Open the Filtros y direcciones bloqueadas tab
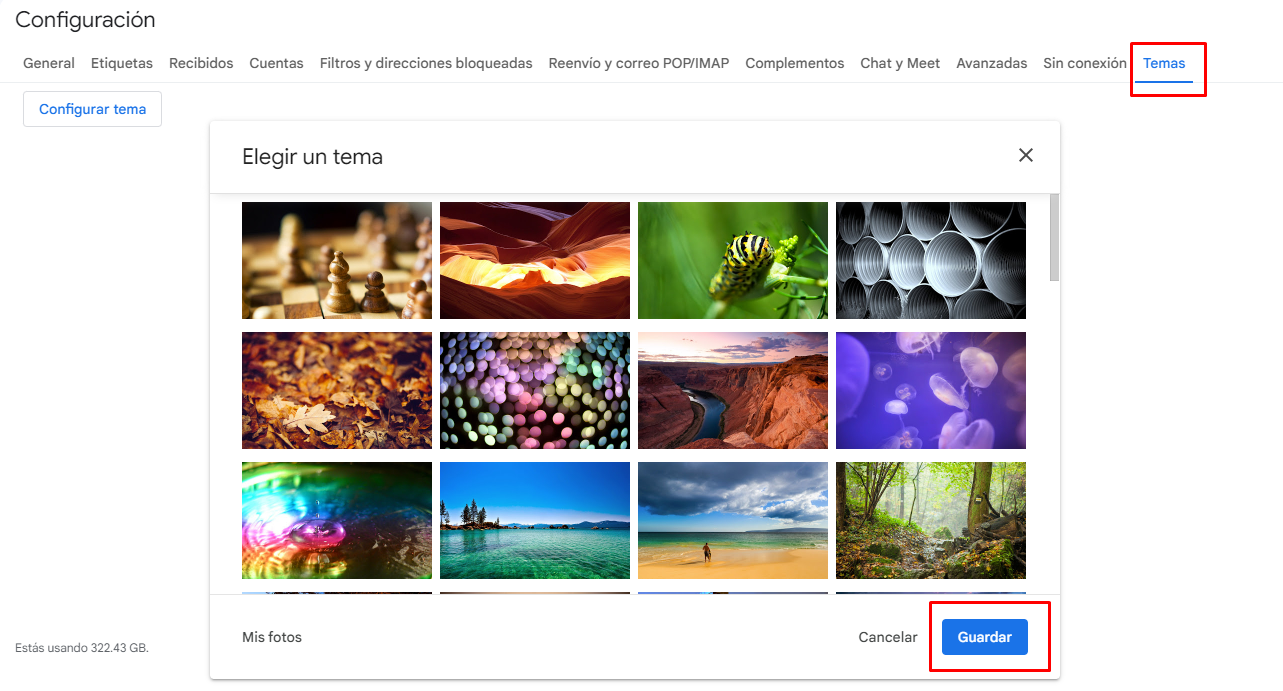The width and height of the screenshot is (1283, 691). pos(426,63)
